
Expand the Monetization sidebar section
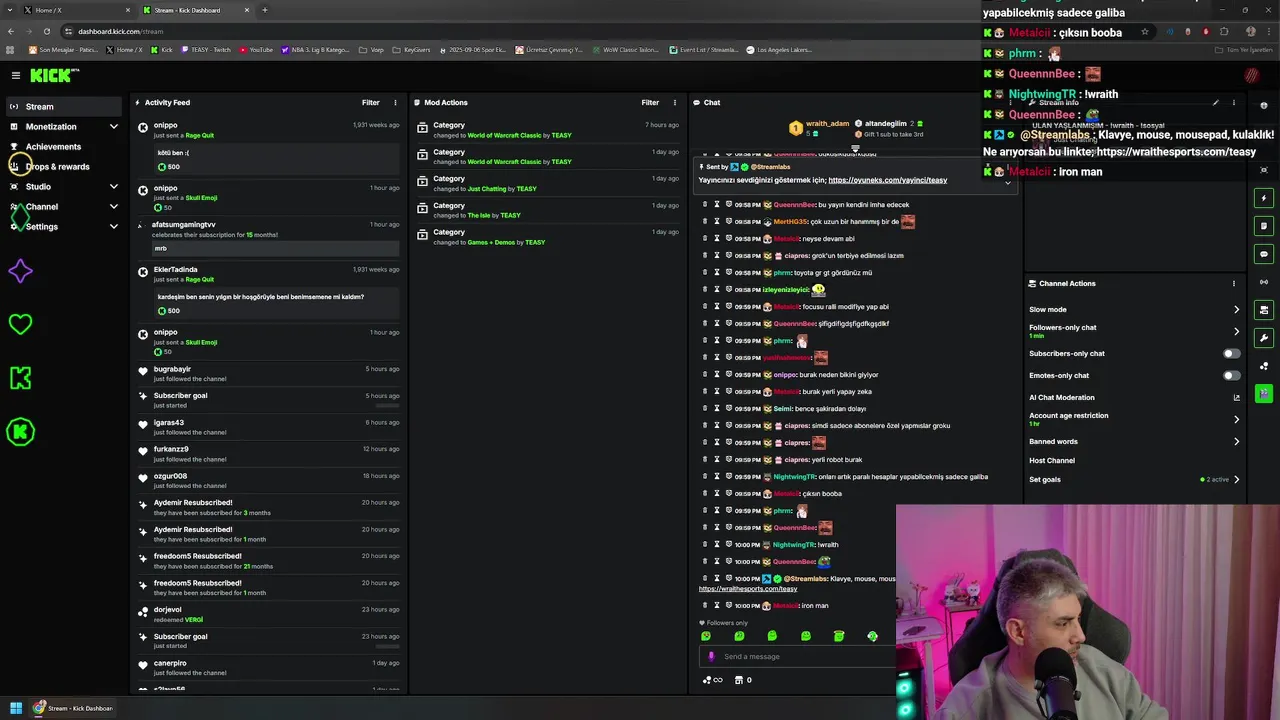(113, 127)
